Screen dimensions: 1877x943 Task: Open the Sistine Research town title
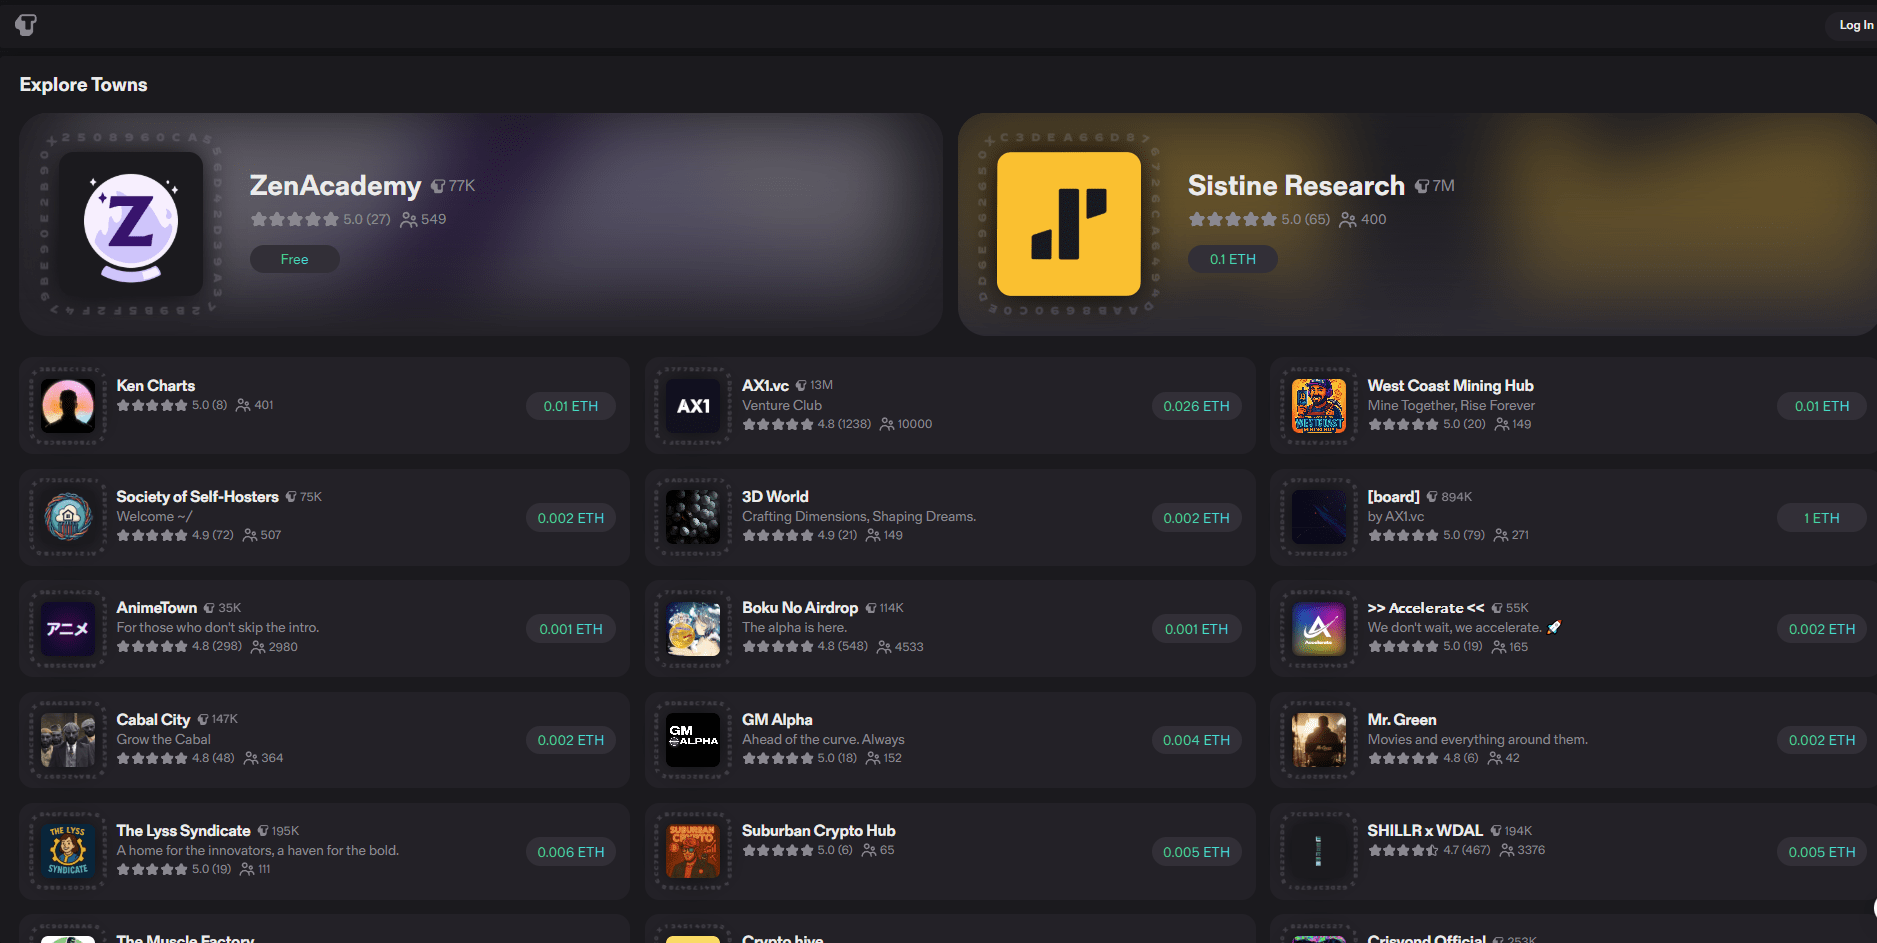pos(1296,186)
